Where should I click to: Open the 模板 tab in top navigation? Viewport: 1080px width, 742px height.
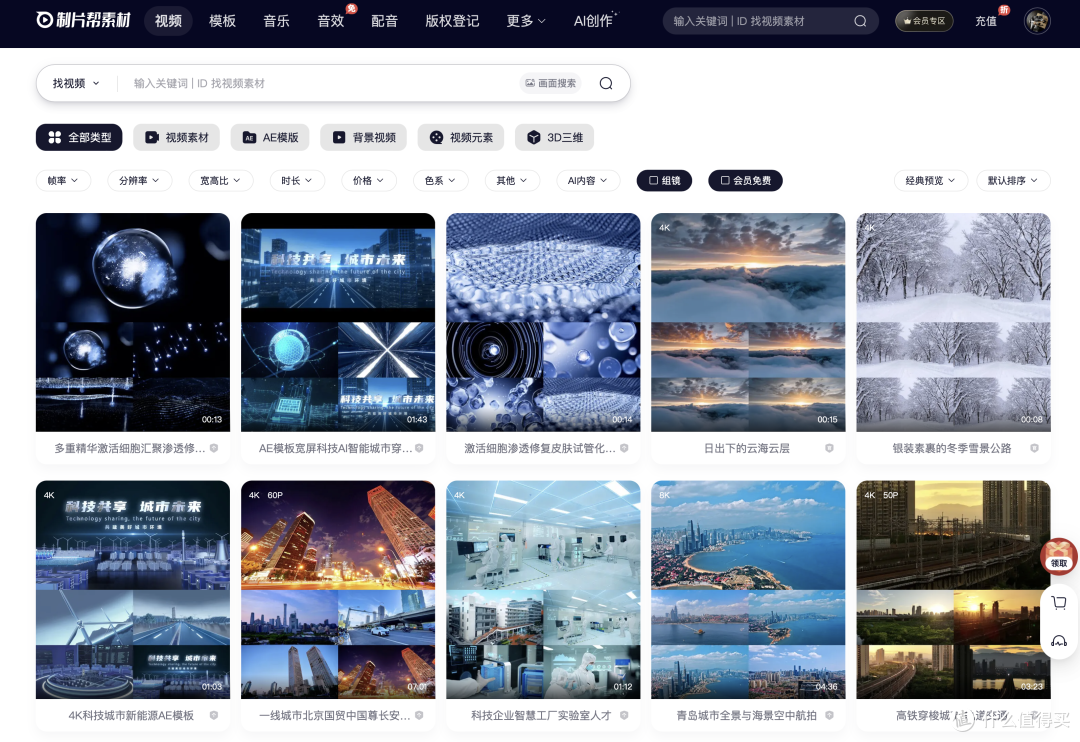coord(222,21)
